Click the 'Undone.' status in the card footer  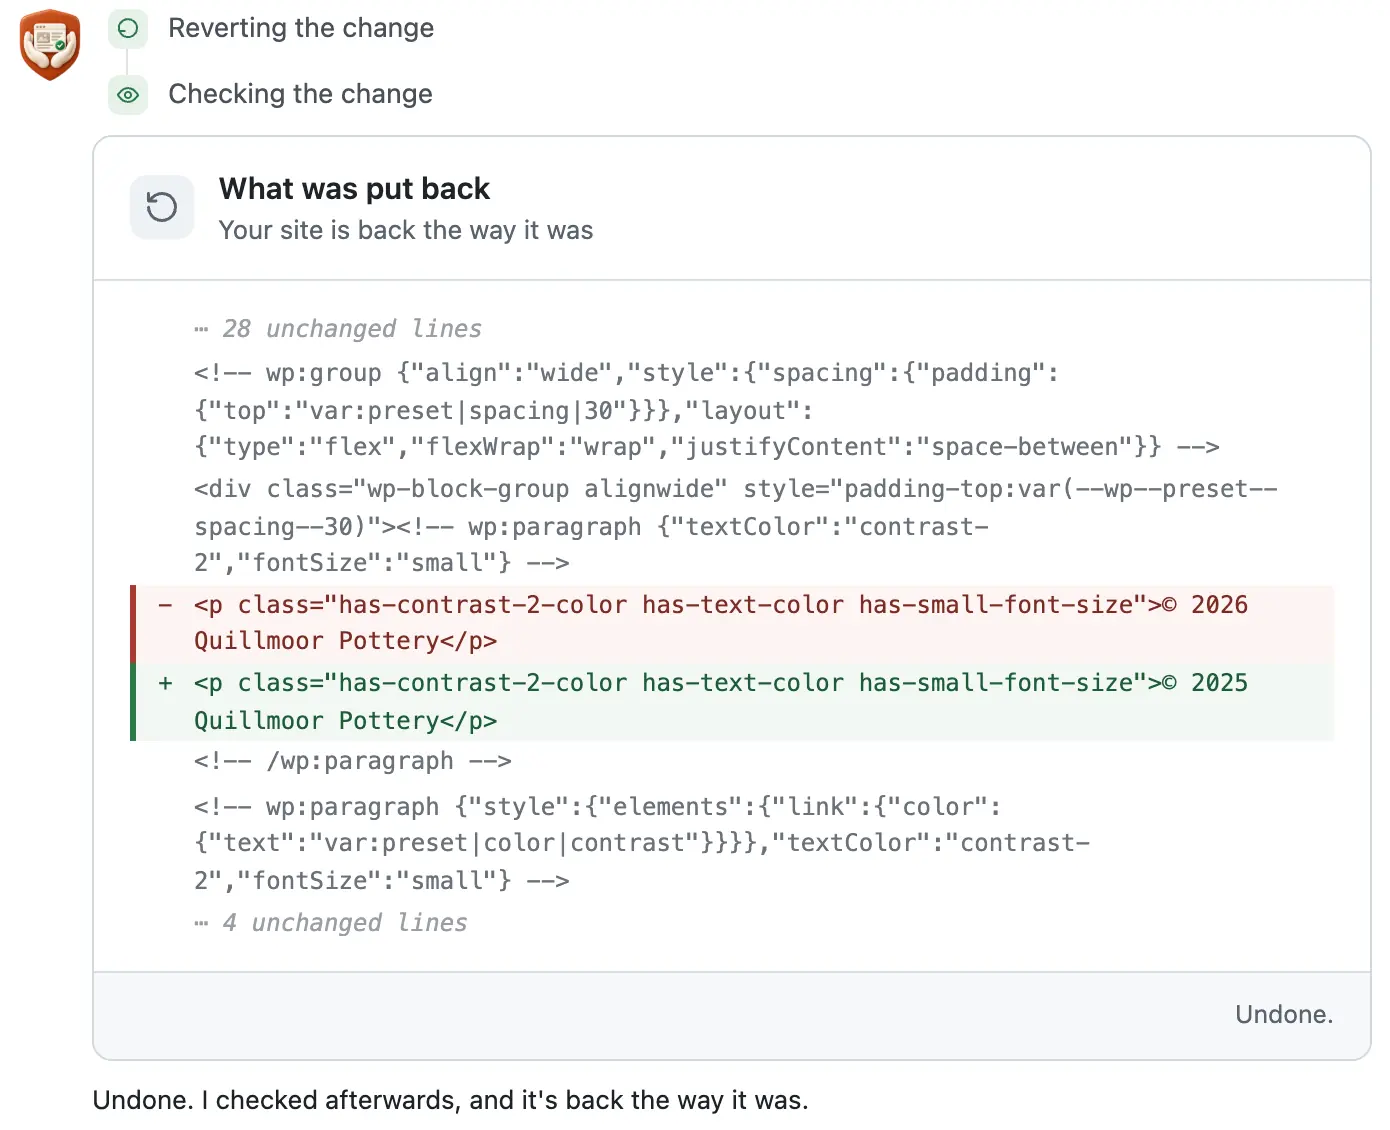point(1284,1014)
